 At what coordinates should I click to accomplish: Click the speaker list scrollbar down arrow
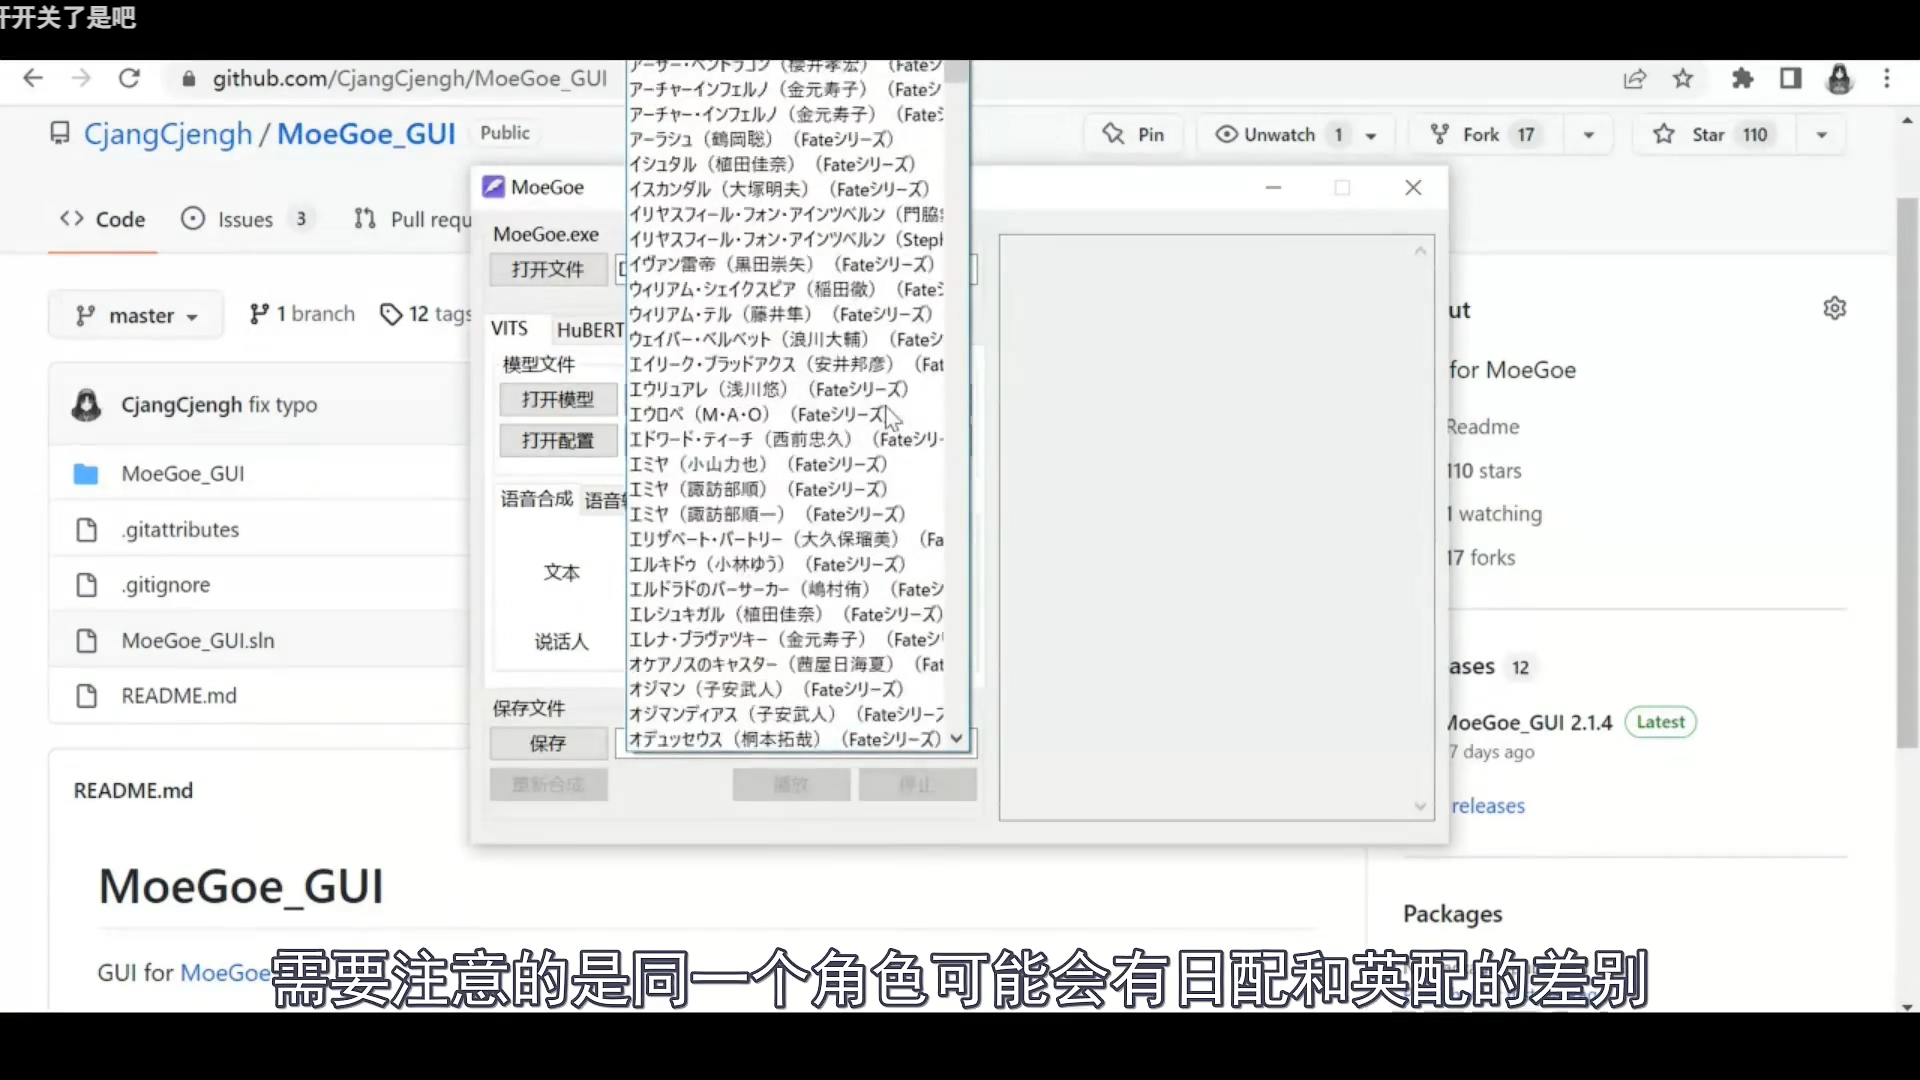[x=956, y=739]
